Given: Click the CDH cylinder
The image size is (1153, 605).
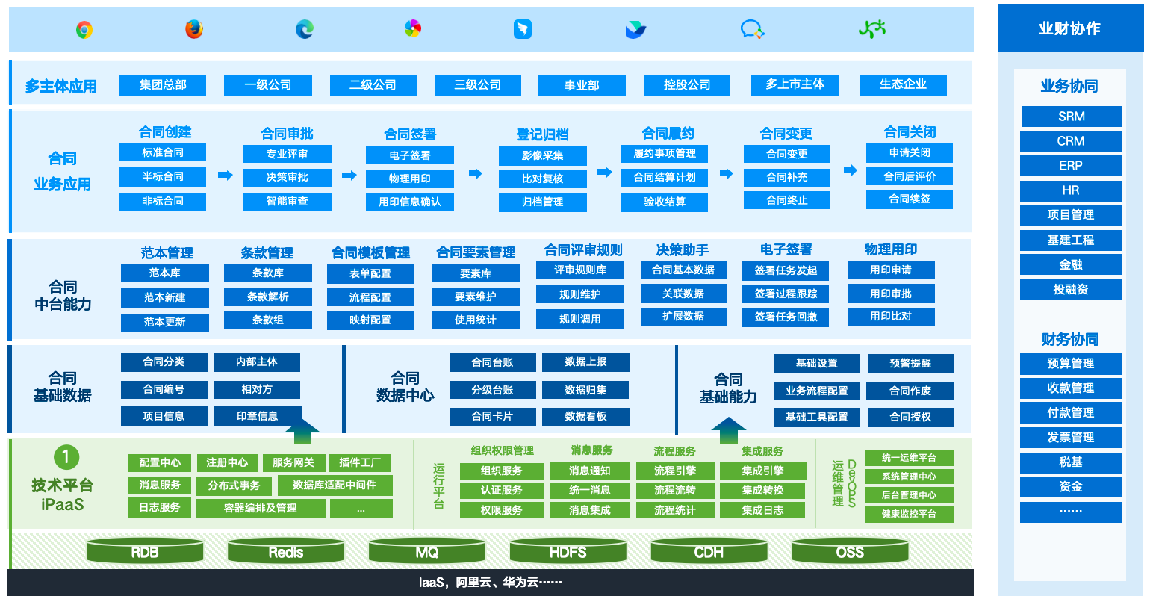Looking at the screenshot, I should pyautogui.click(x=709, y=551).
